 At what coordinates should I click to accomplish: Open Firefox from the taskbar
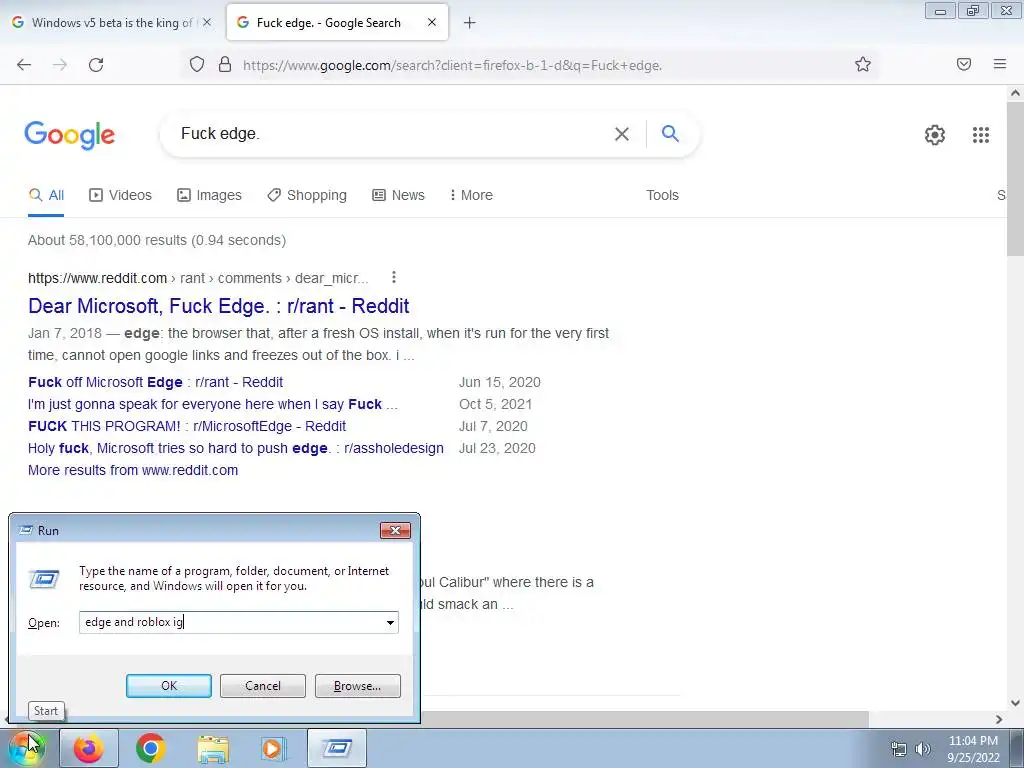point(89,748)
